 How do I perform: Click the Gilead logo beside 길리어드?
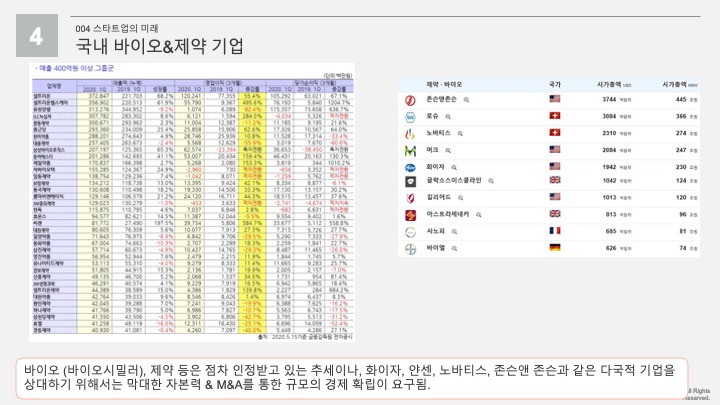pos(410,198)
